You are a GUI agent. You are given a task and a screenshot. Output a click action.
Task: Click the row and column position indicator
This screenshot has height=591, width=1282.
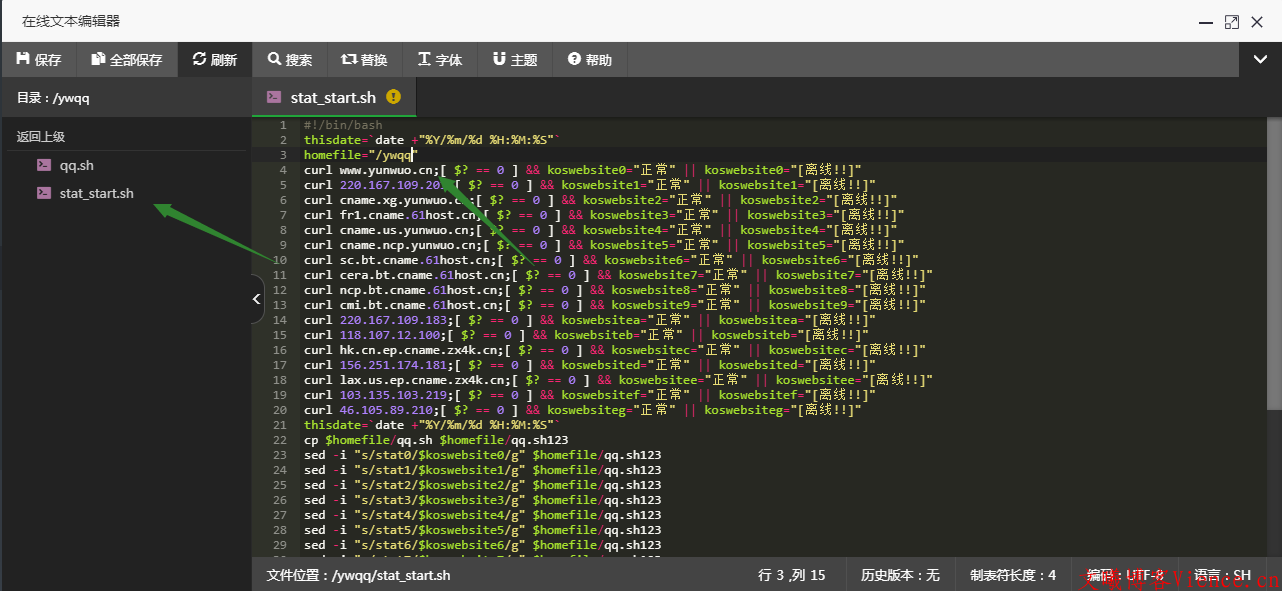792,575
